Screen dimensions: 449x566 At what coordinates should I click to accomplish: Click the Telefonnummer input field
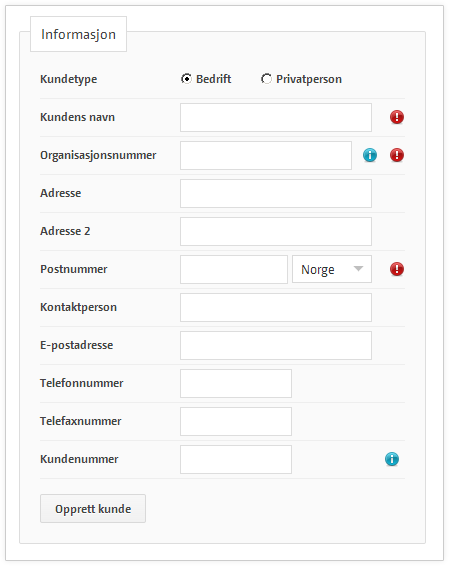(236, 383)
